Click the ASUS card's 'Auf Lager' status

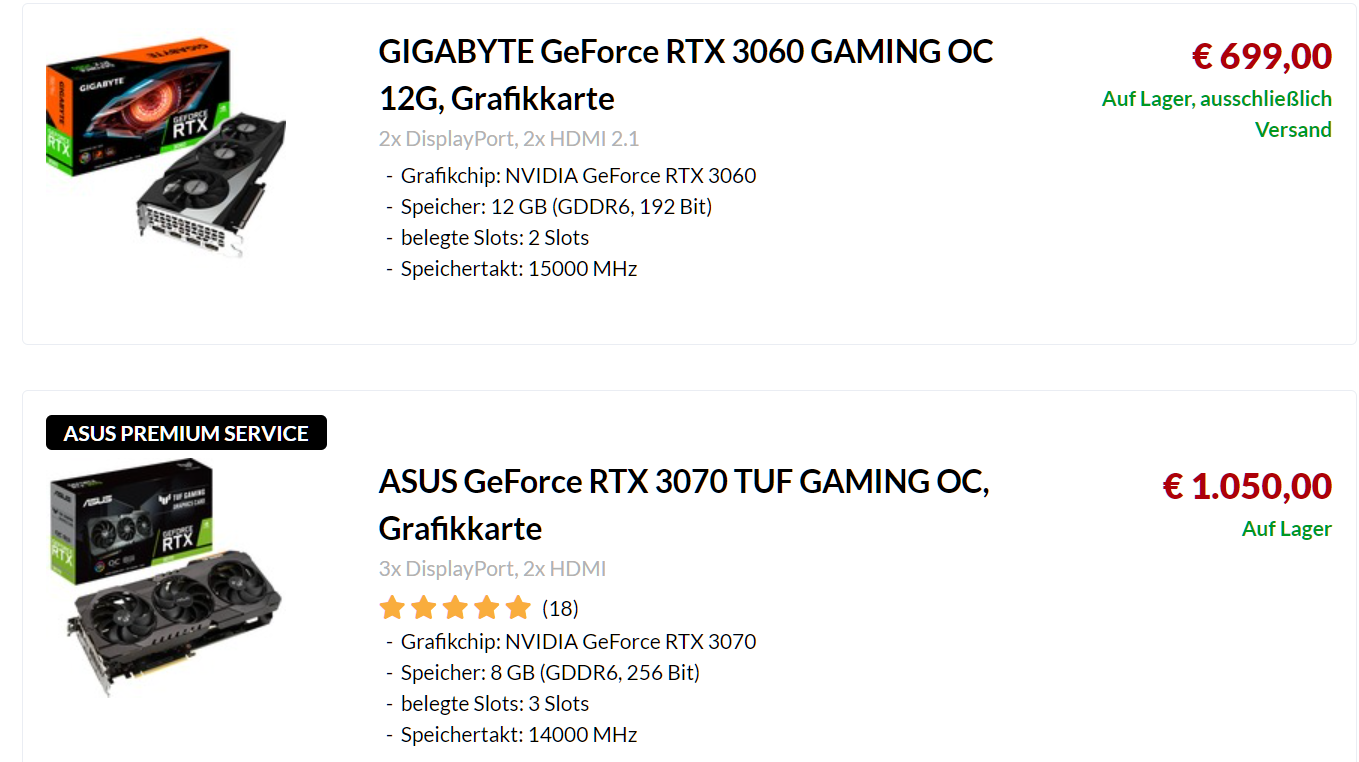(x=1286, y=529)
